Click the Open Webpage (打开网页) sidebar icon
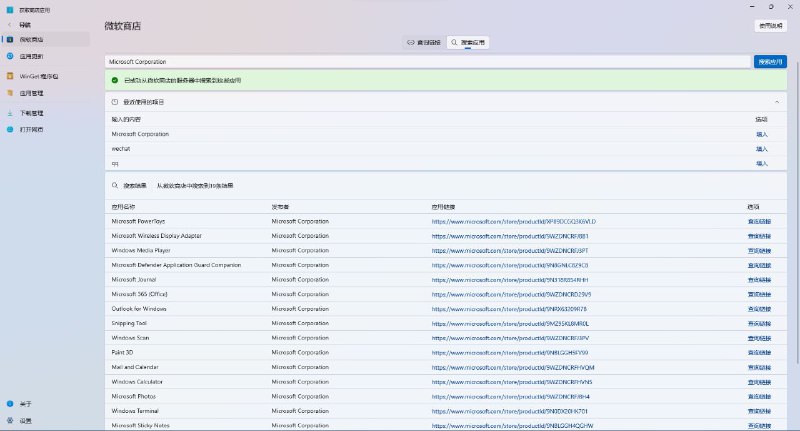This screenshot has width=800, height=431. click(10, 130)
